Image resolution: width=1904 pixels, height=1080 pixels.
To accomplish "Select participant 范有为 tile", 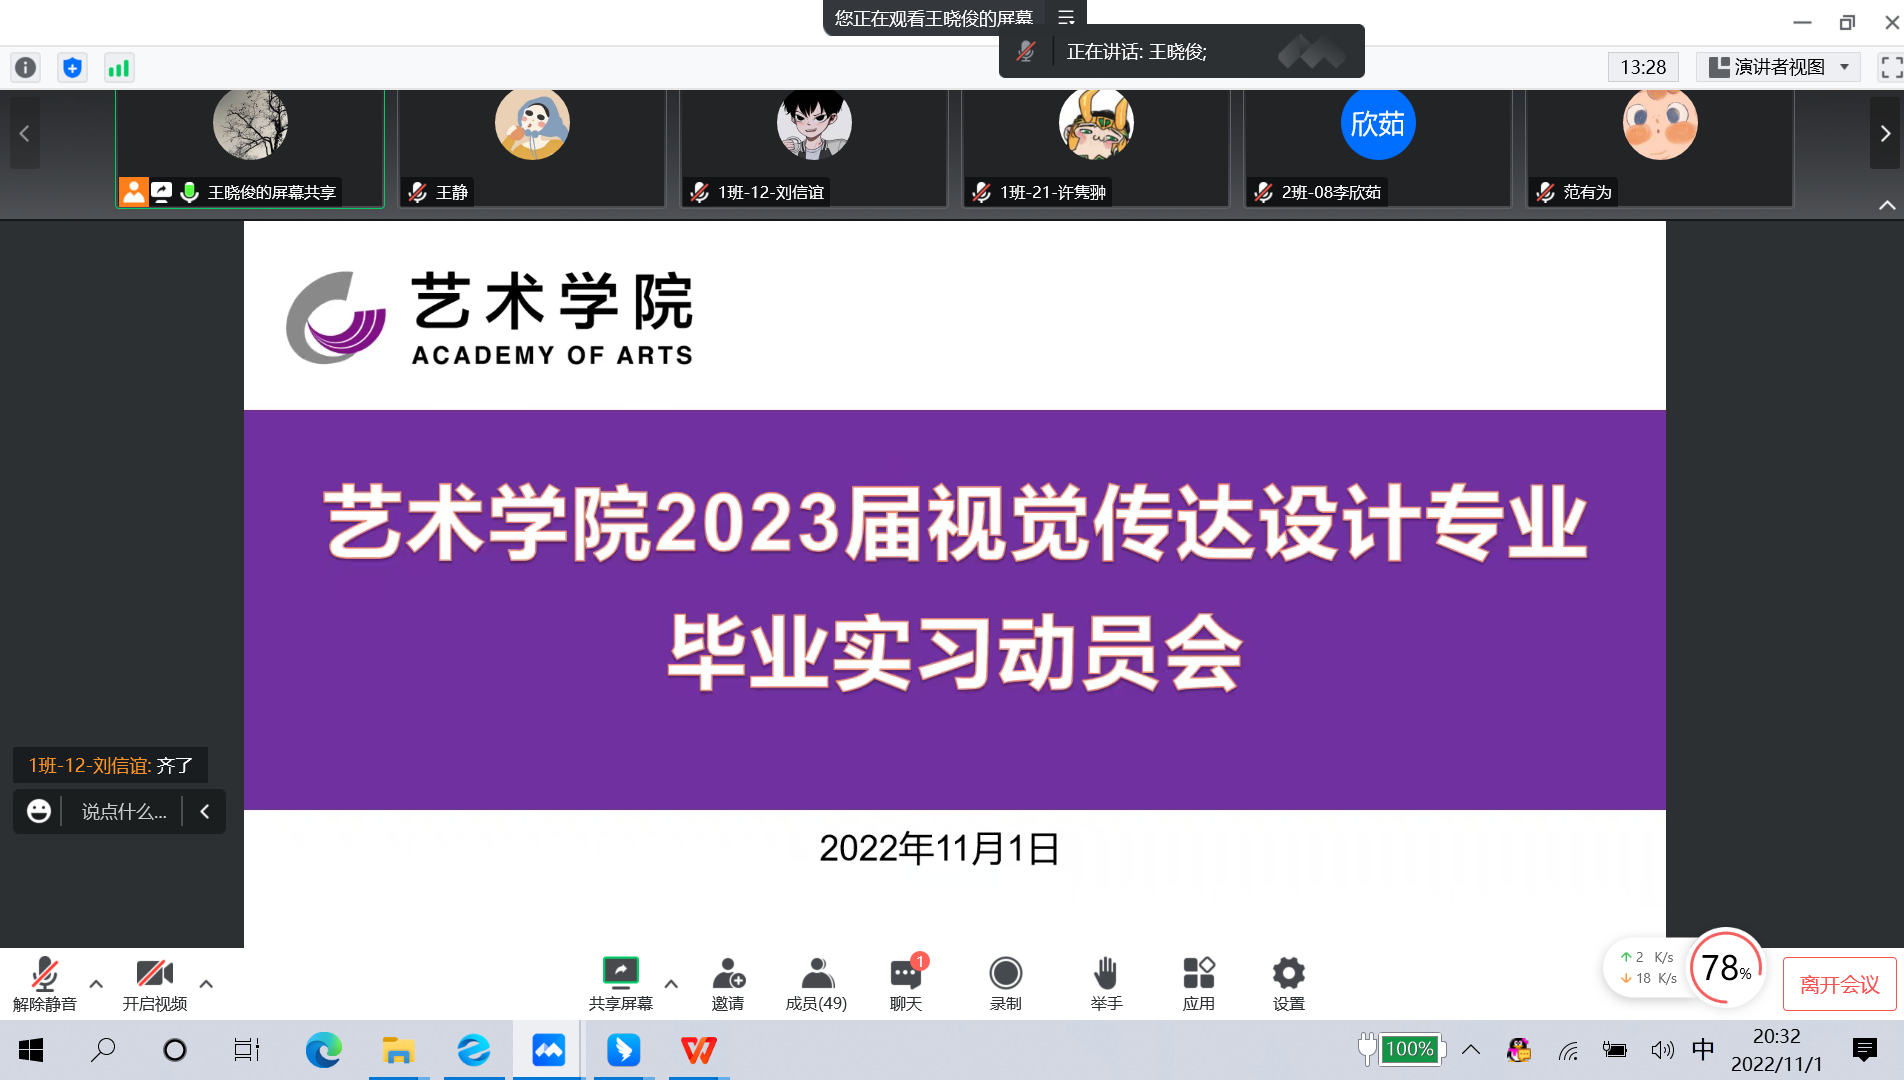I will click(1660, 148).
